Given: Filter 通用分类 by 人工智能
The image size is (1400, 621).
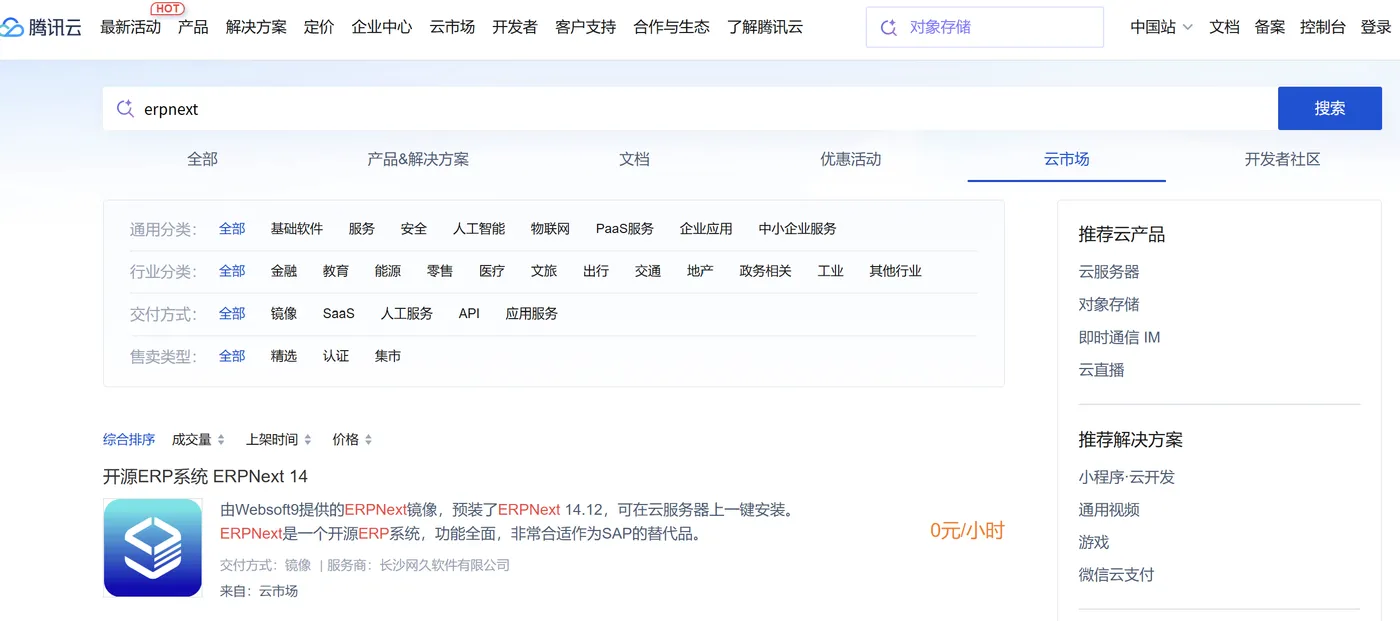Looking at the screenshot, I should point(479,229).
